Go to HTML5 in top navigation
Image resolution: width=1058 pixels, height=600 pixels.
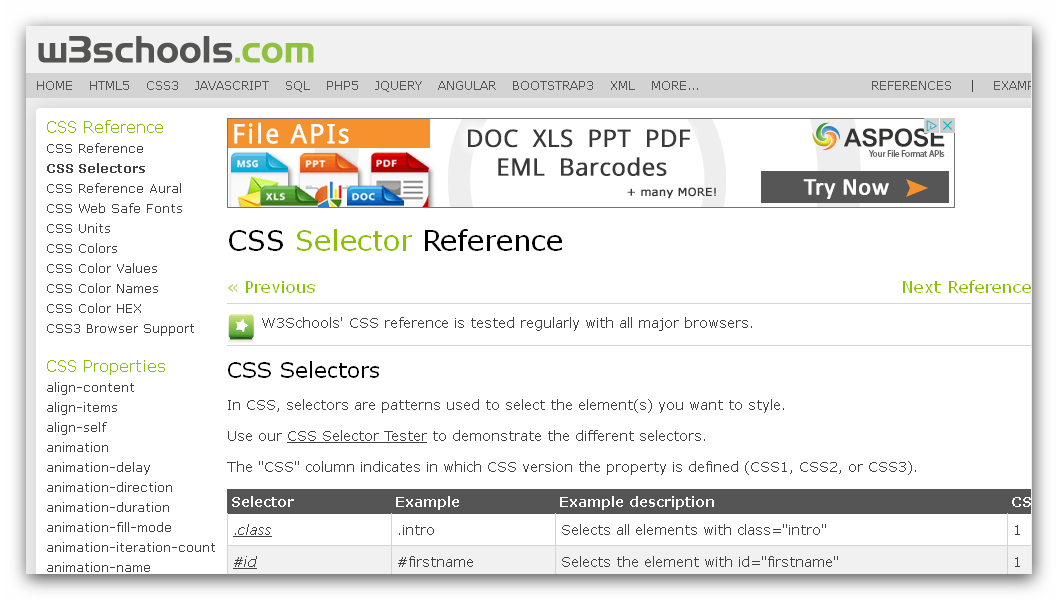click(109, 86)
